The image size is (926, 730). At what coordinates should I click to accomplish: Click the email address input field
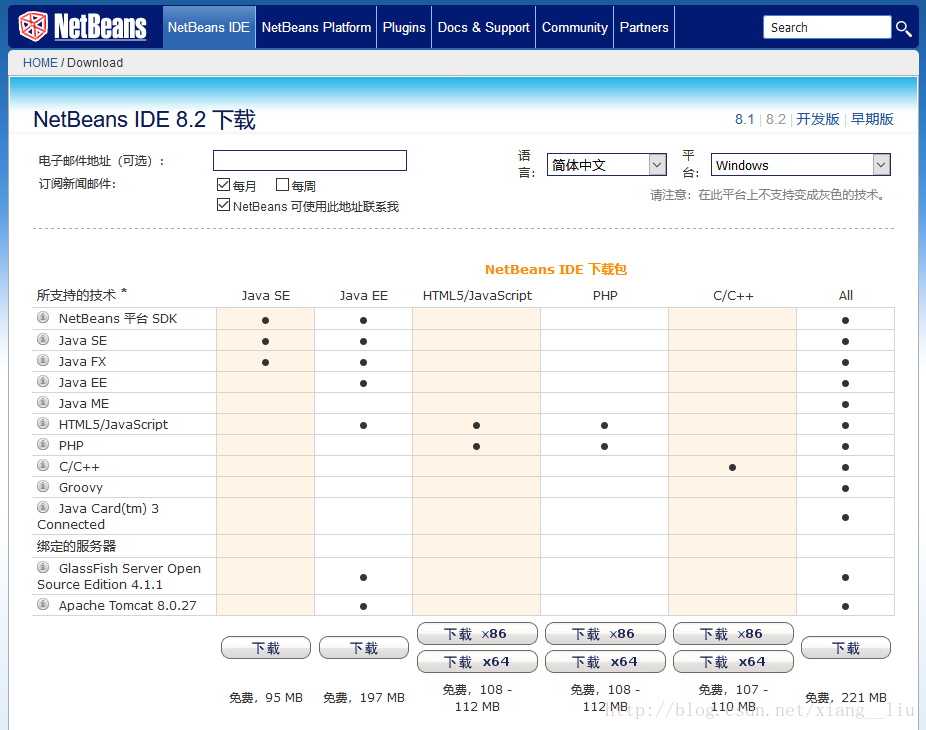[x=309, y=161]
